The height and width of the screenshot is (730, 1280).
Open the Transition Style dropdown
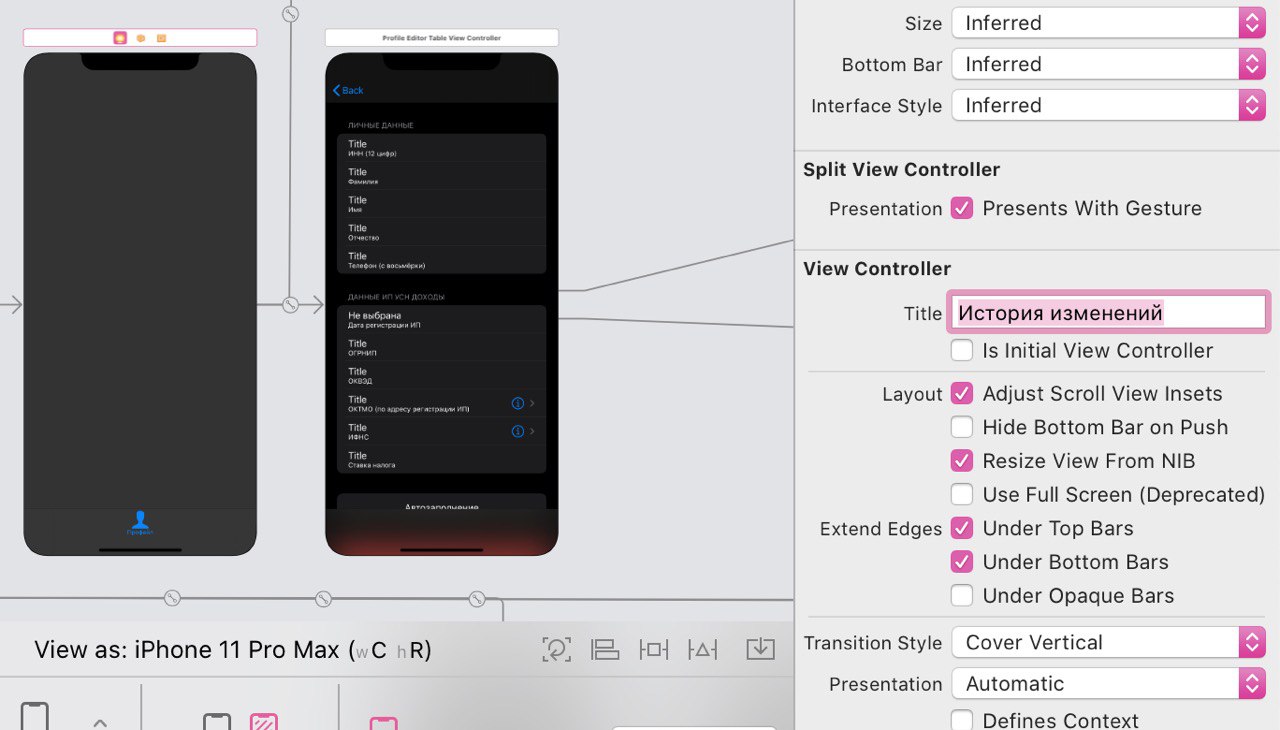tap(1109, 642)
